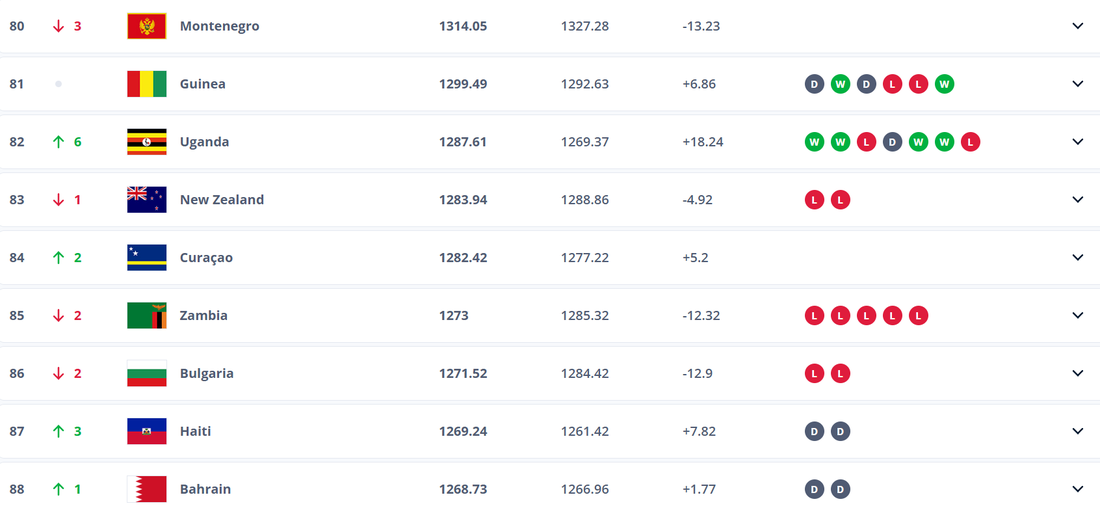Open the New Zealand team link

221,200
